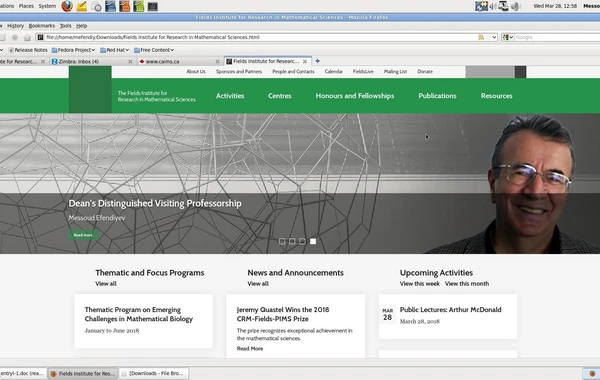This screenshot has height=380, width=600.
Task: Open the Honours and Fellowships menu
Action: pos(355,96)
